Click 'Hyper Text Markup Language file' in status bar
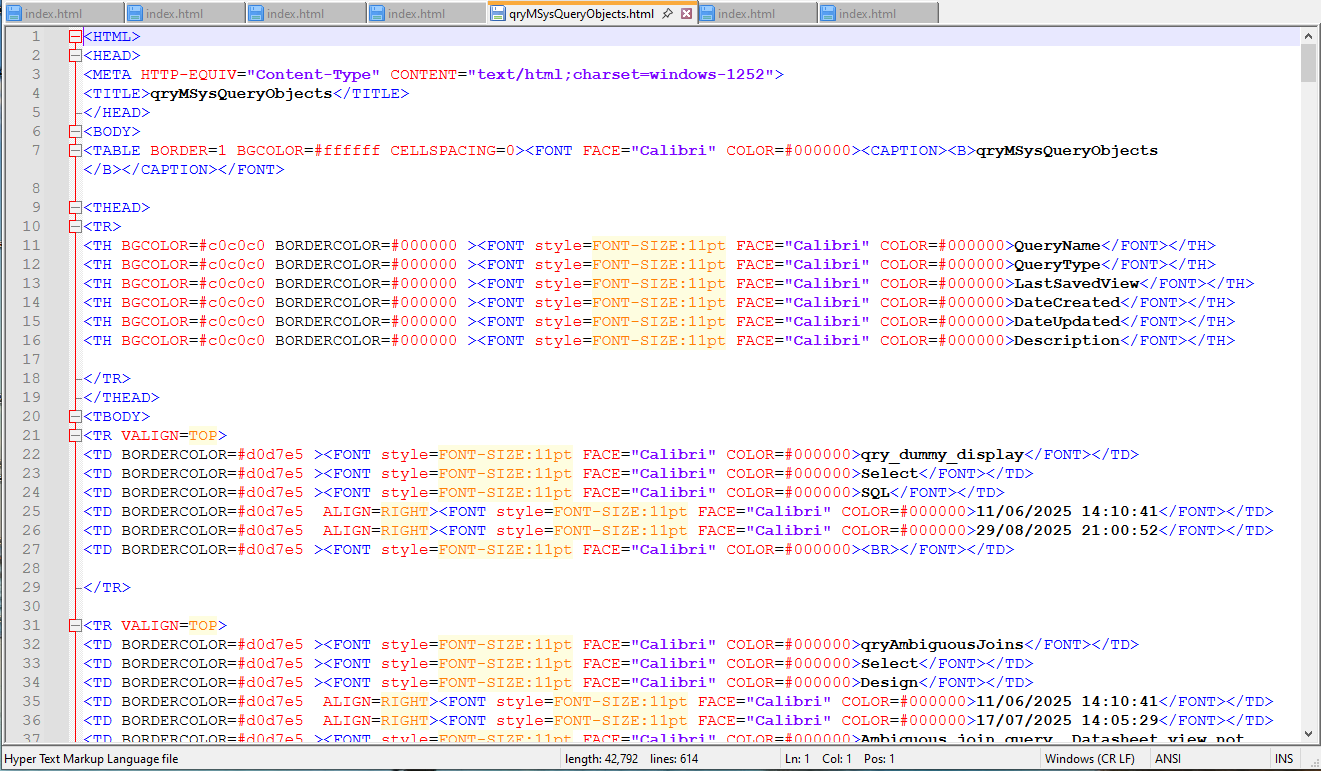Screen dimensions: 1321x771 (92, 759)
